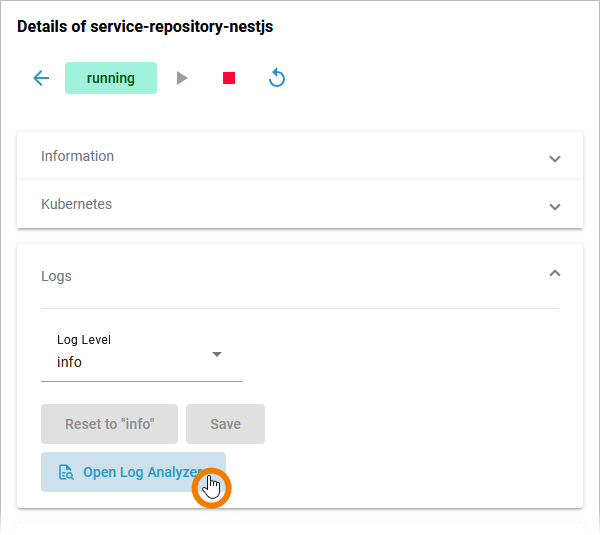Select the current "info" log level value

click(70, 362)
